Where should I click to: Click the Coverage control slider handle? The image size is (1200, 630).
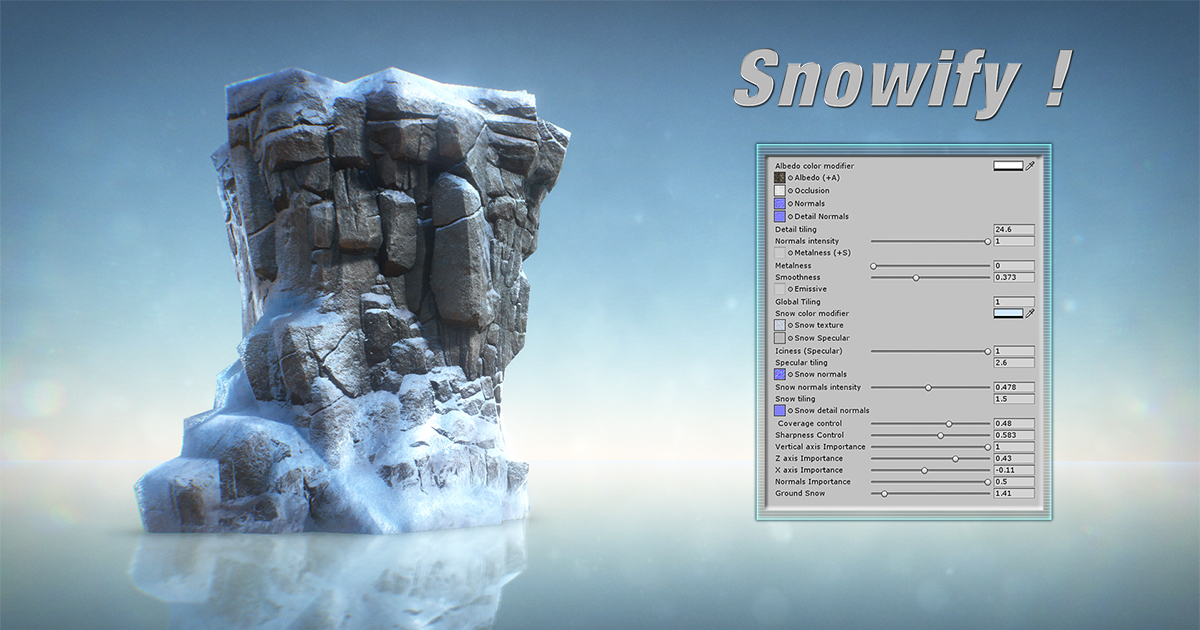click(x=949, y=423)
